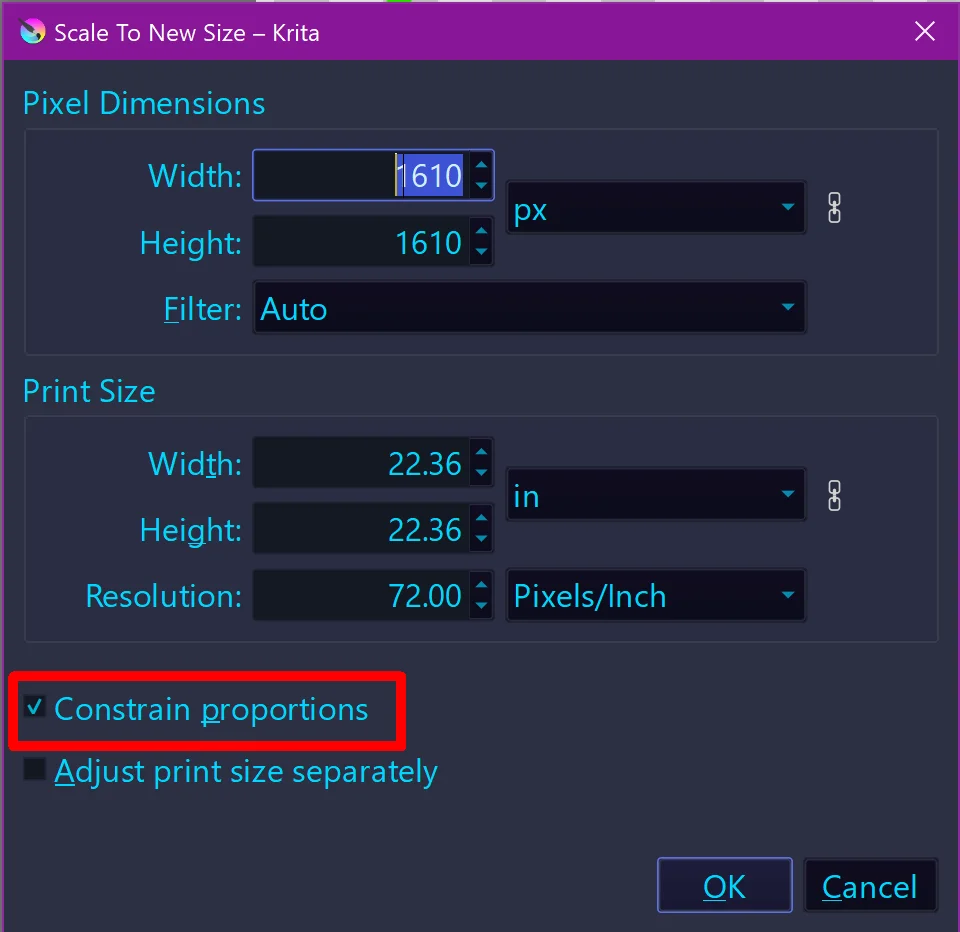The width and height of the screenshot is (960, 932).
Task: Enable Adjust print size separately
Action: [36, 770]
